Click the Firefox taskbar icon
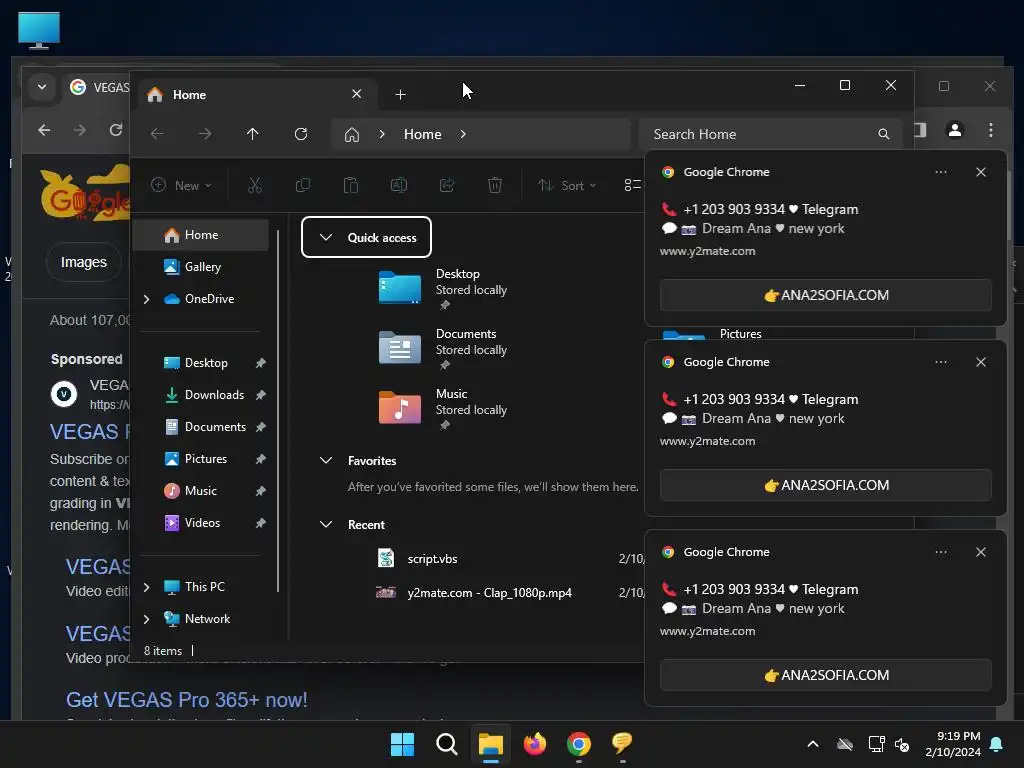This screenshot has width=1024, height=768. pyautogui.click(x=535, y=744)
